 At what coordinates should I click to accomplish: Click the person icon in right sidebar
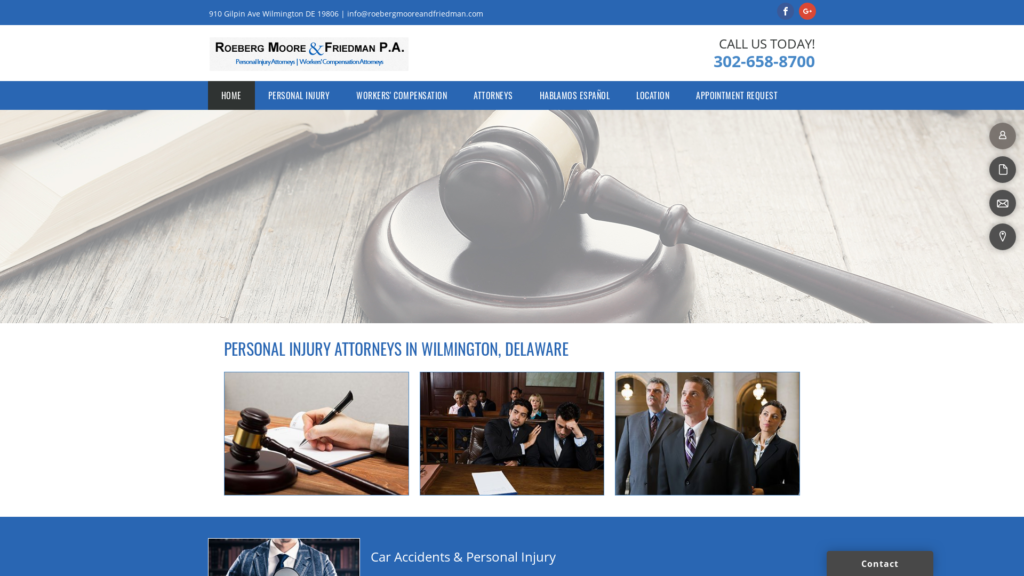tap(1002, 136)
